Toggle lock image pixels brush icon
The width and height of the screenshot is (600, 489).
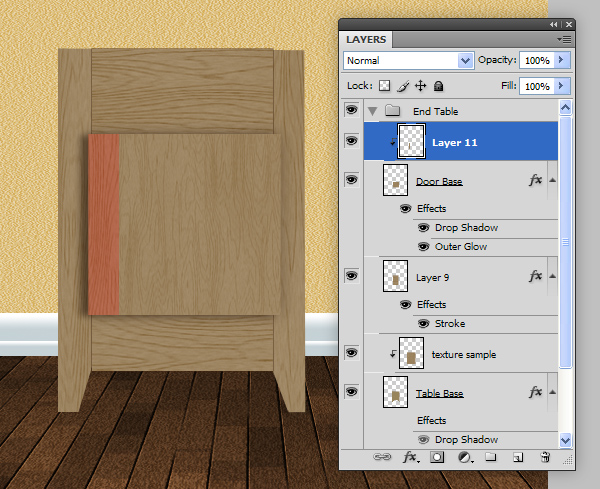402,87
